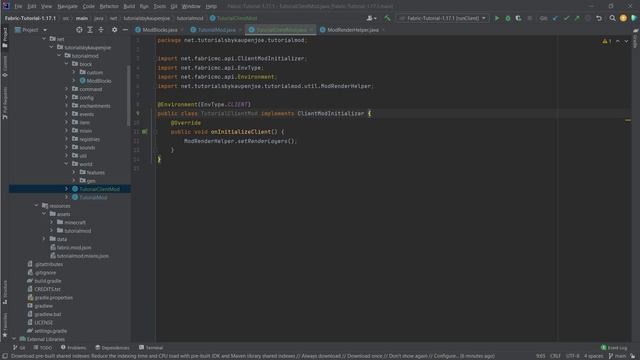Open the Structure tool window sidebar button
The image size is (640, 360).
(5, 292)
